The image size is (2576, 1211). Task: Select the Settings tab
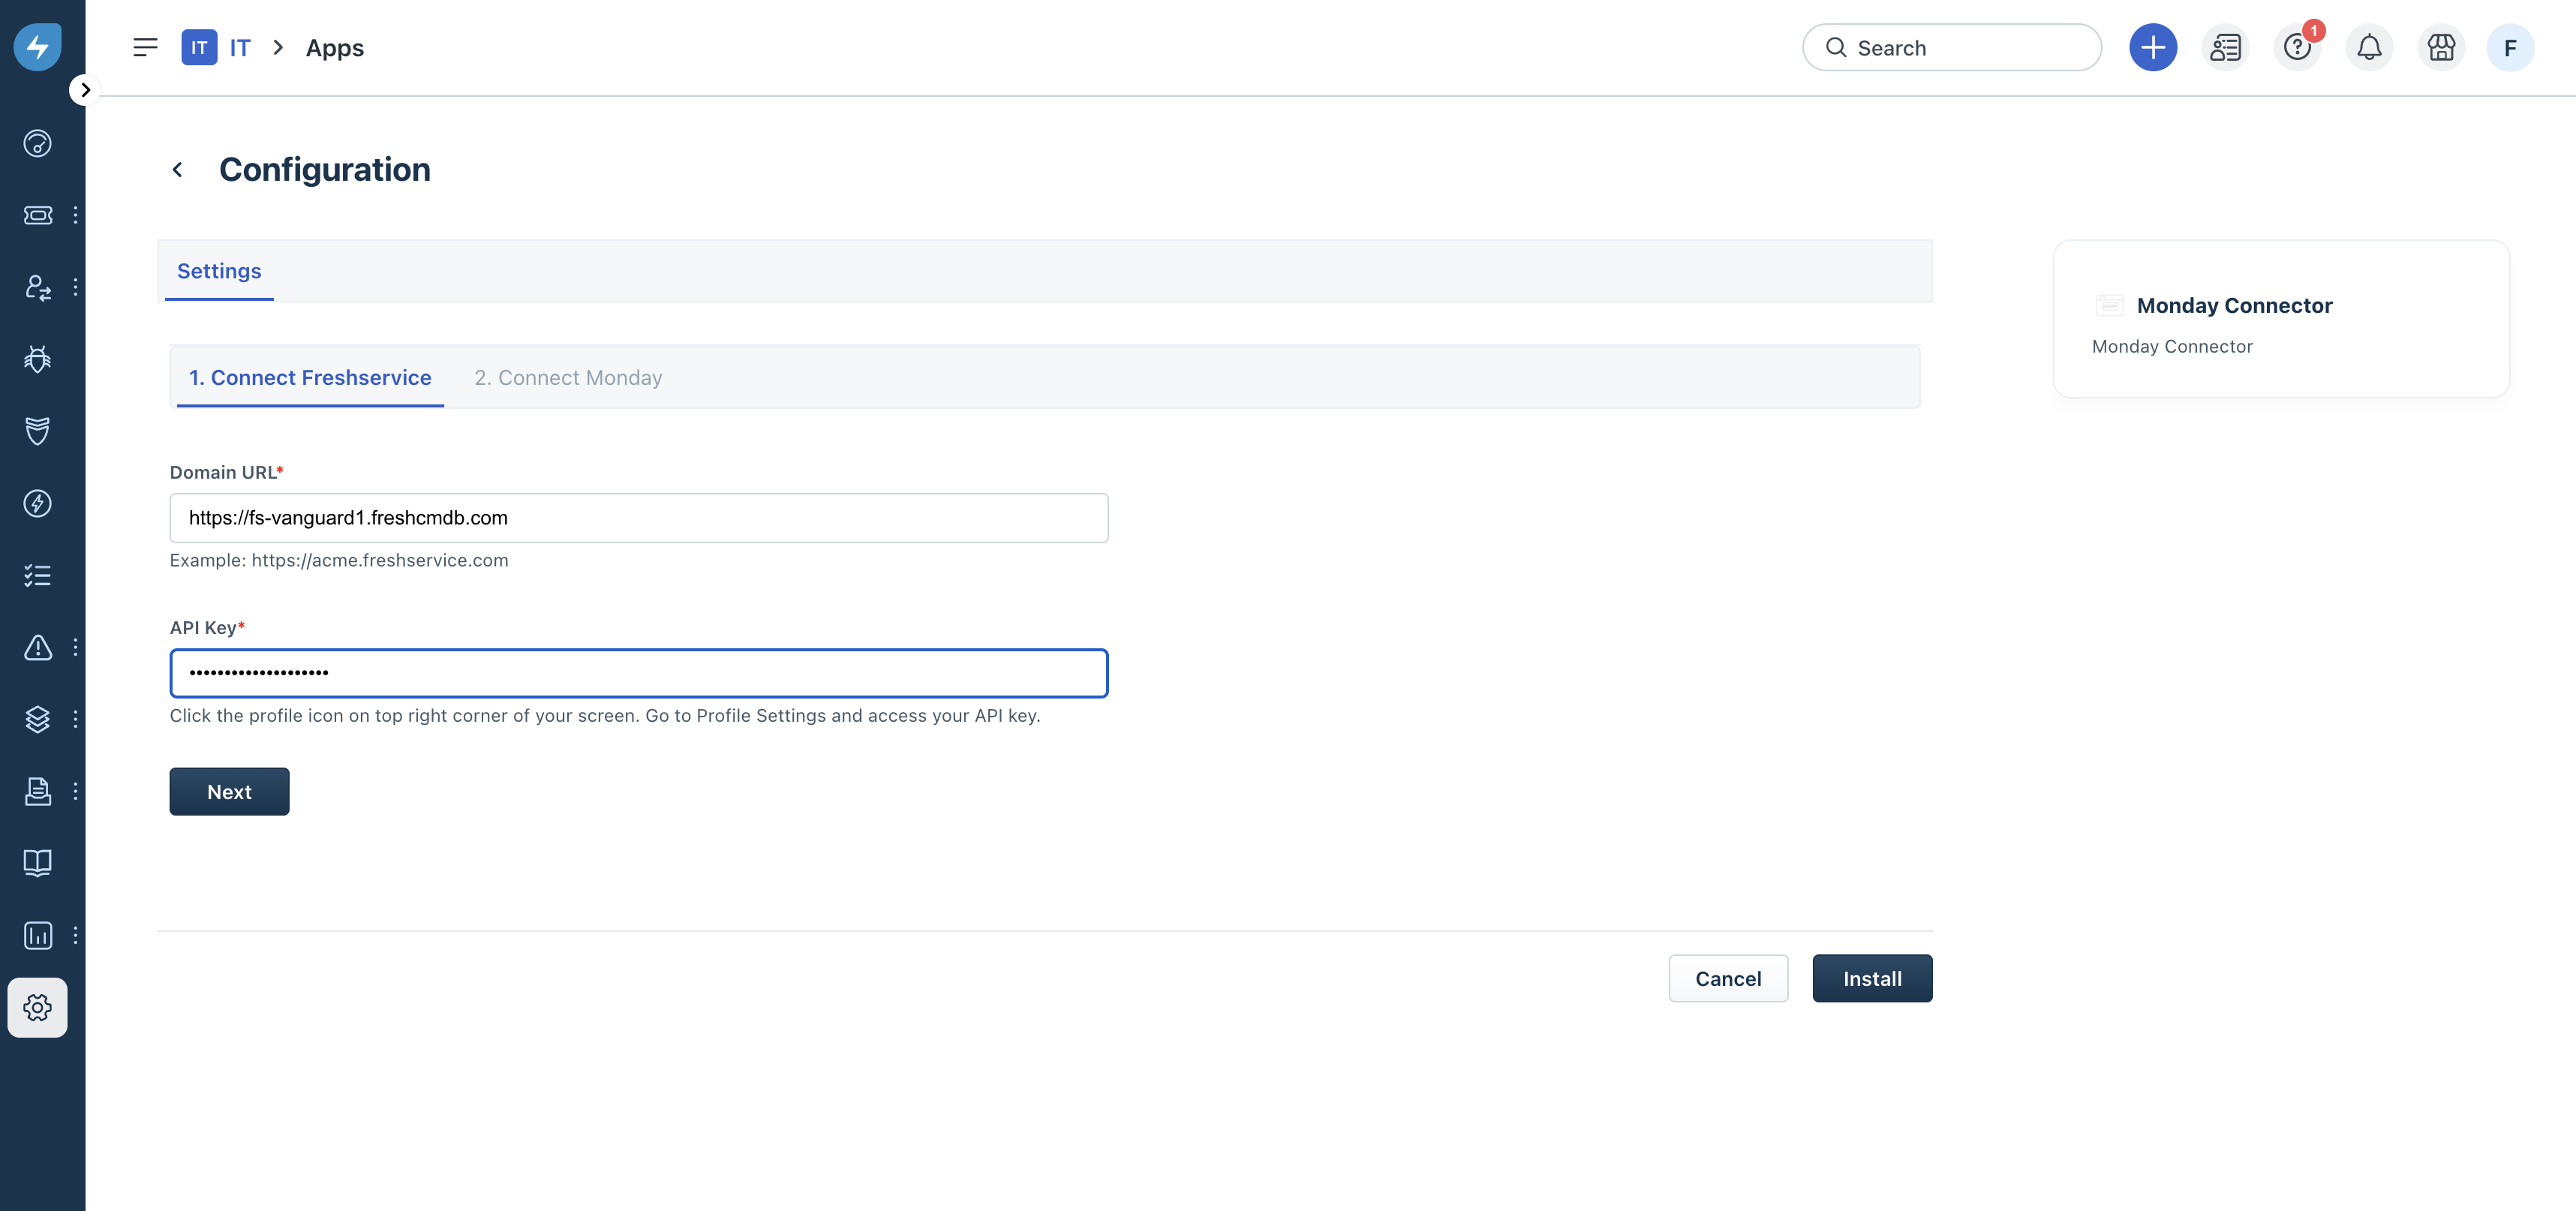[218, 271]
